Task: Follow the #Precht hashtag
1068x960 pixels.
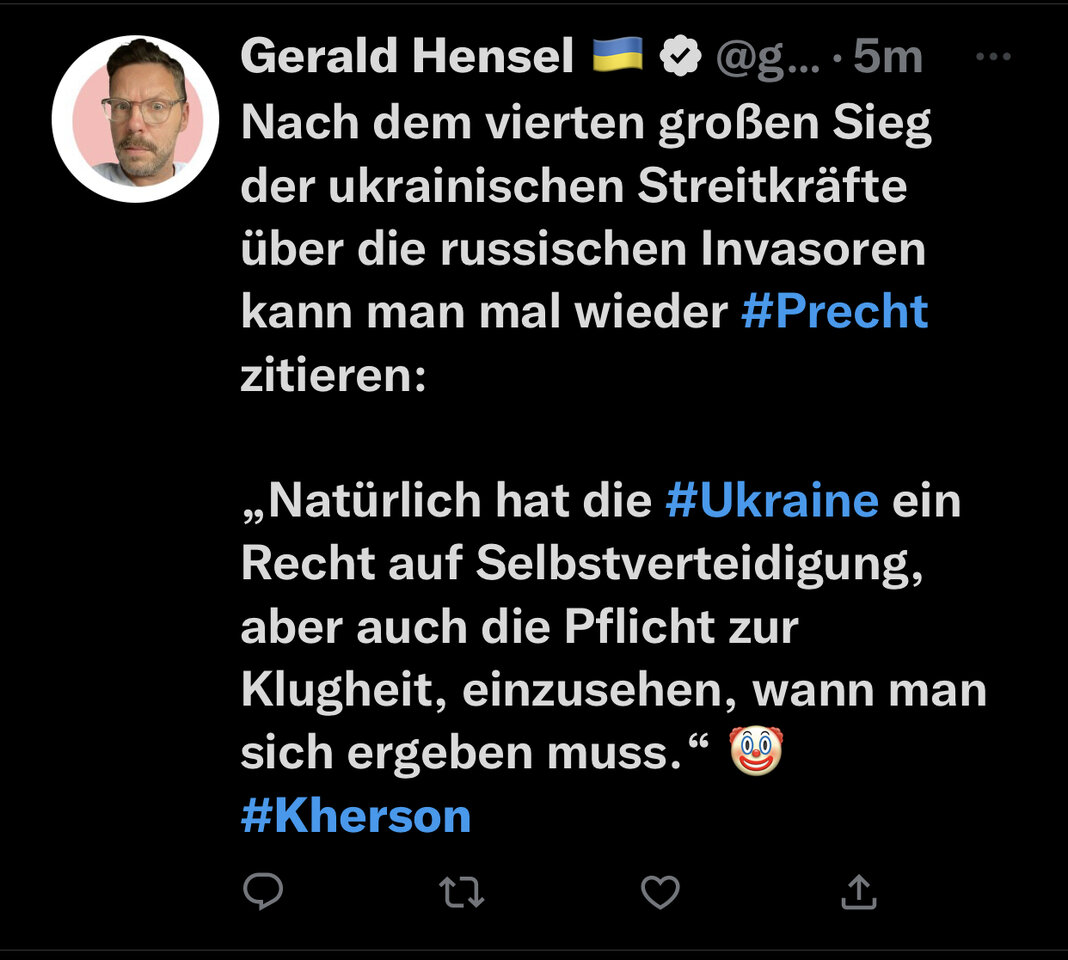Action: coord(834,312)
